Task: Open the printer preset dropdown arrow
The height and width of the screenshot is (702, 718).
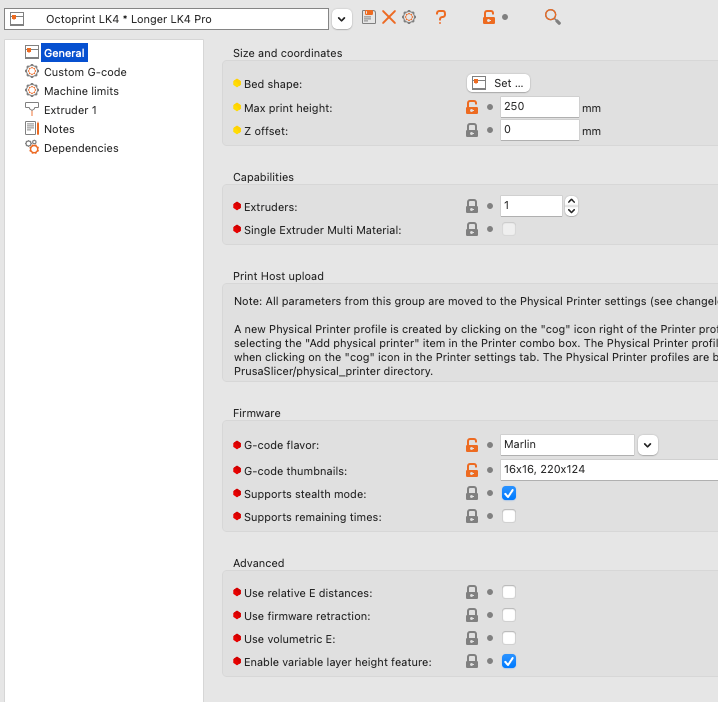Action: click(x=342, y=19)
